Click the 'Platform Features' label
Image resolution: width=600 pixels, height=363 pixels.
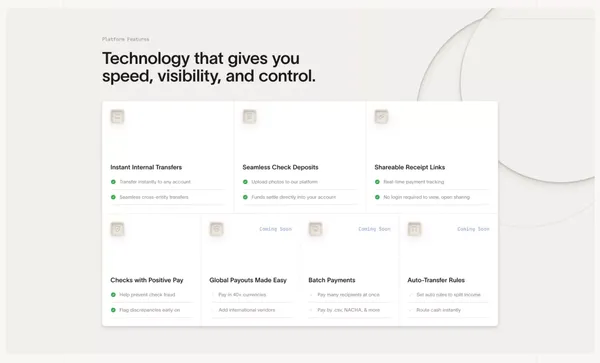pos(126,39)
